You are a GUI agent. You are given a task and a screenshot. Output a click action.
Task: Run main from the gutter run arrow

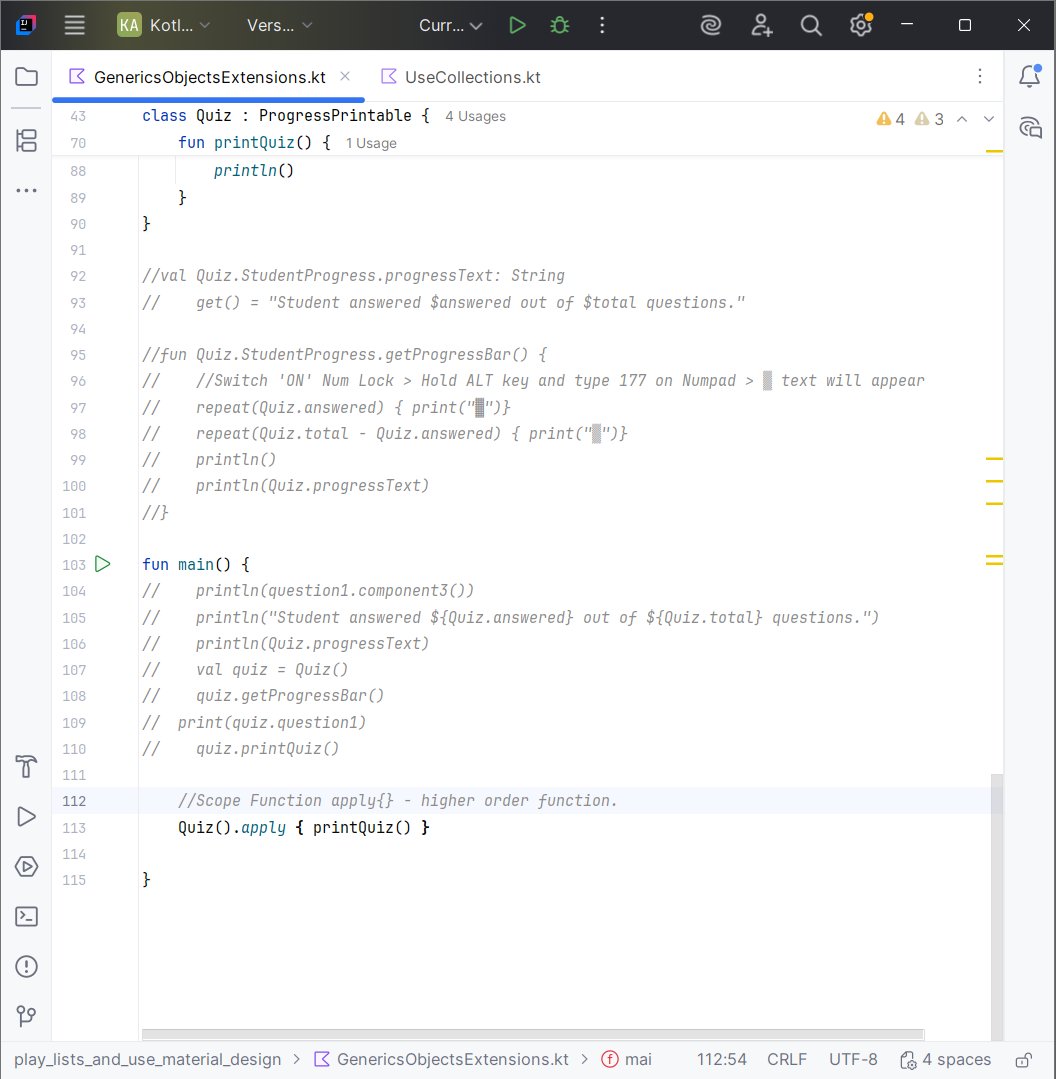coord(102,564)
